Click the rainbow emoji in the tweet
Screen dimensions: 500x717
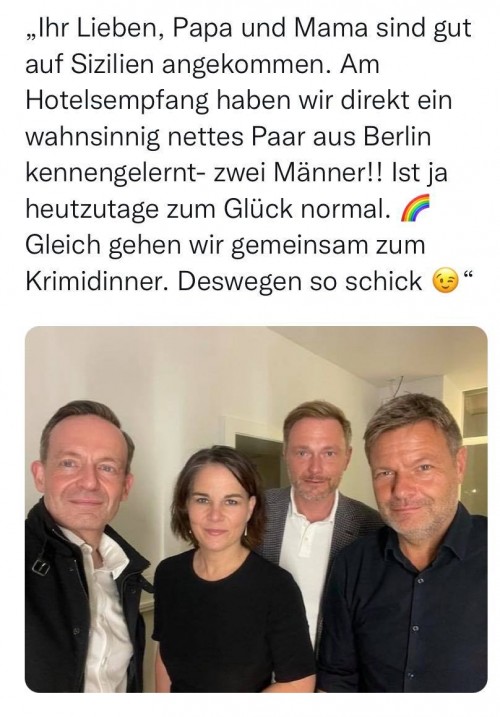[416, 209]
